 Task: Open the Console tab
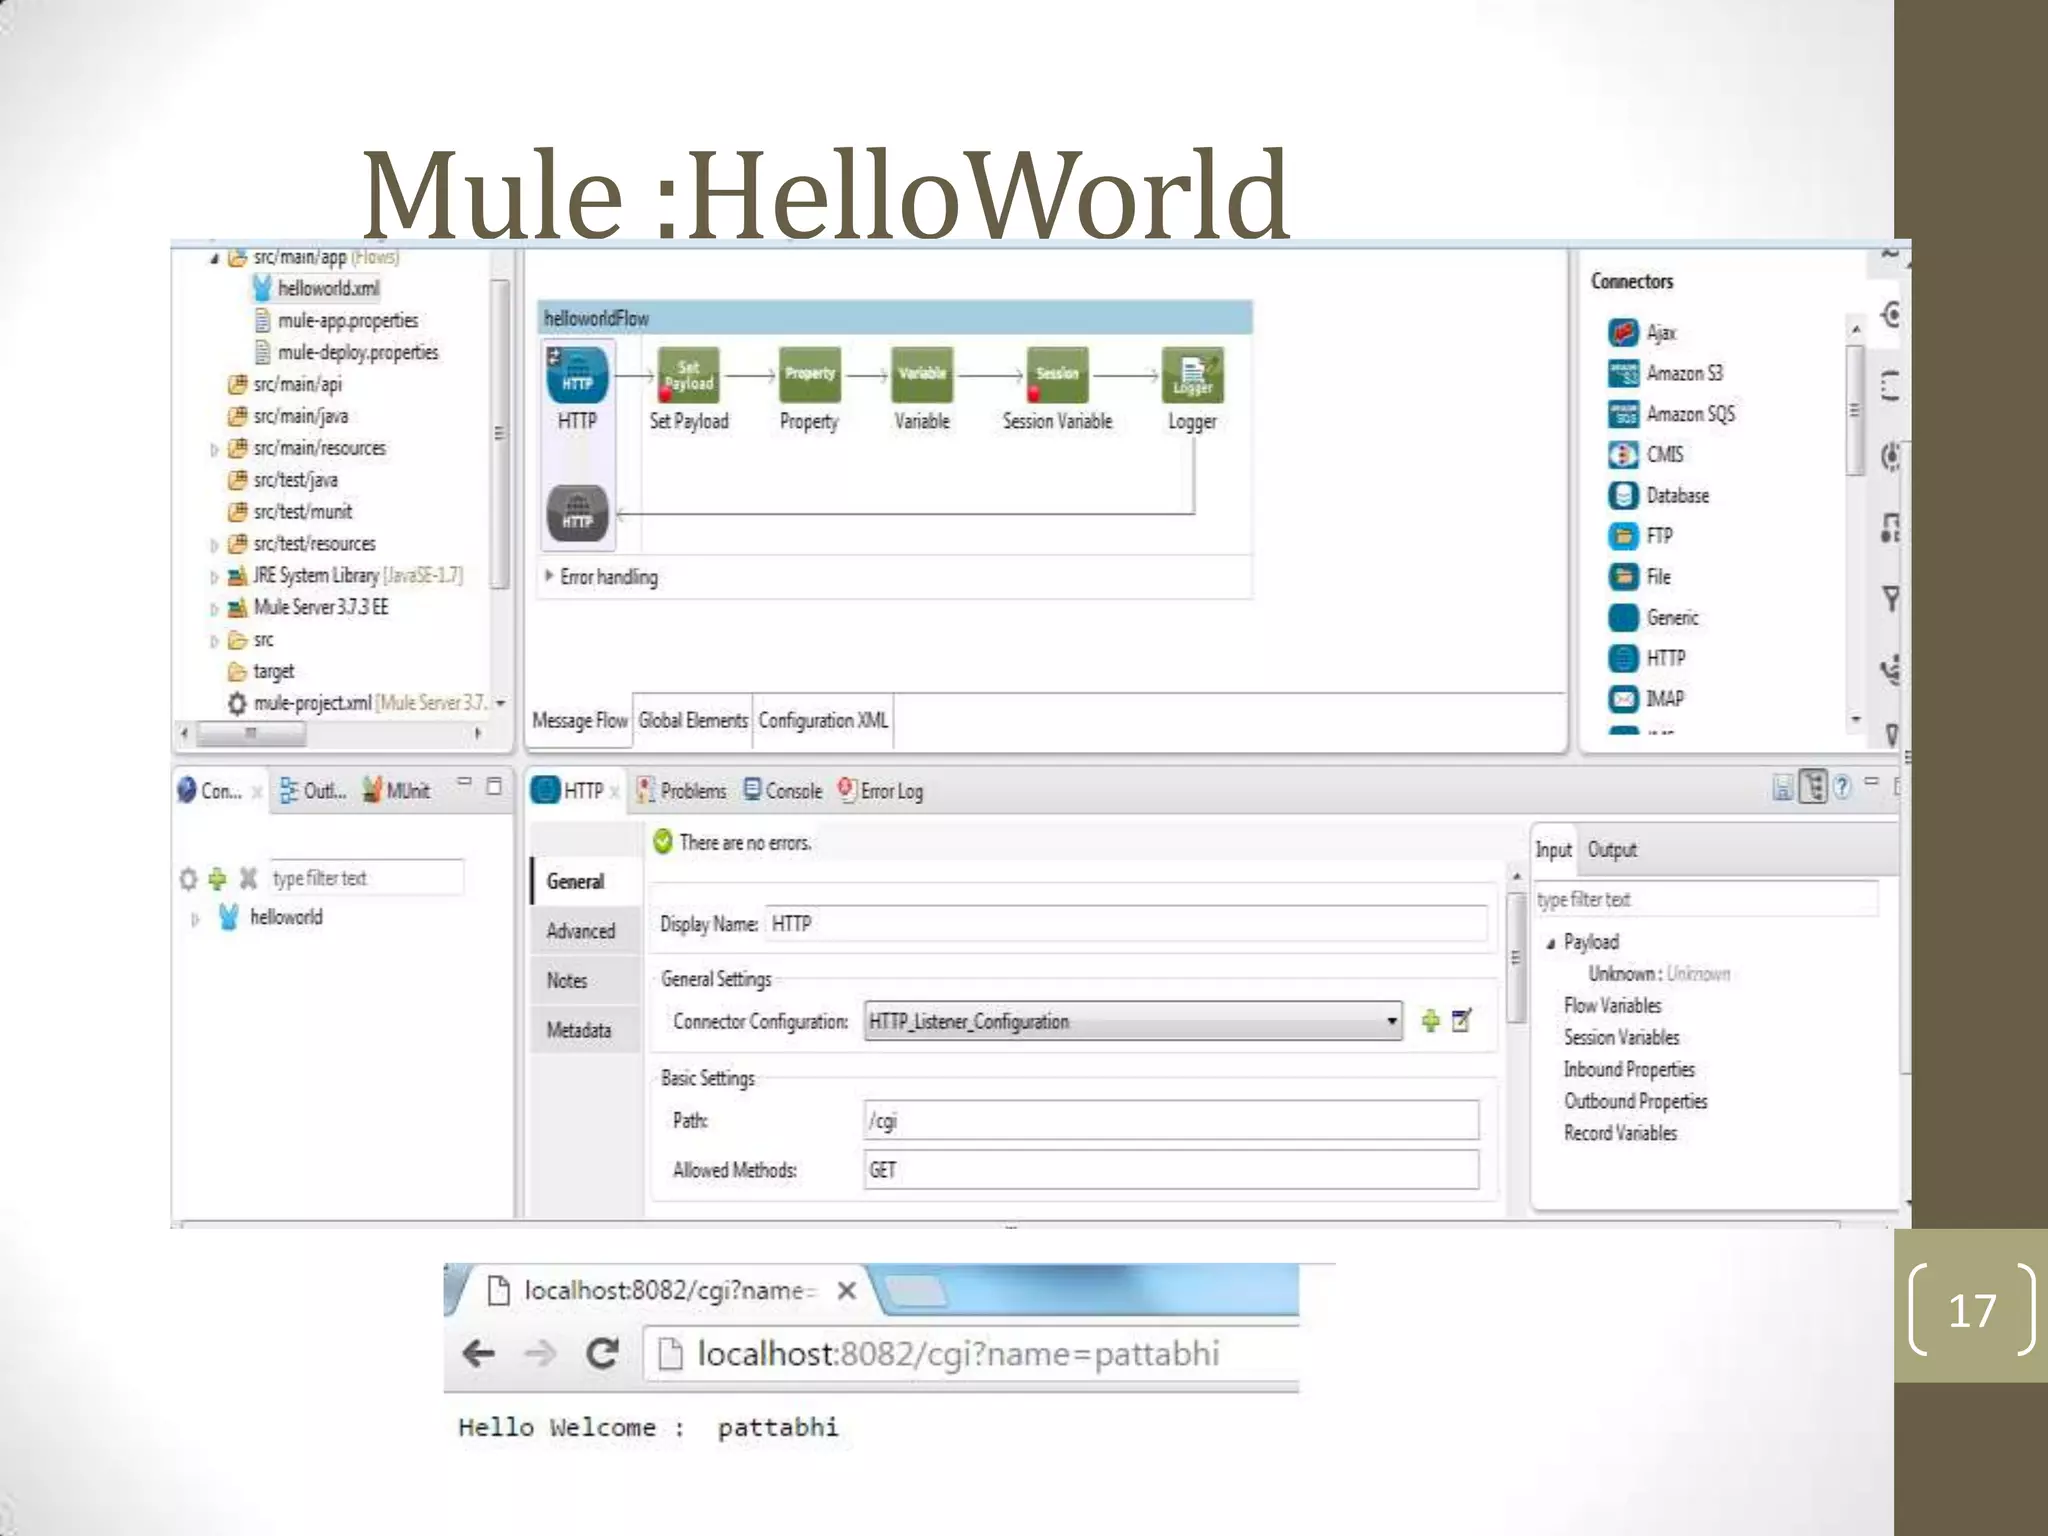tap(783, 790)
